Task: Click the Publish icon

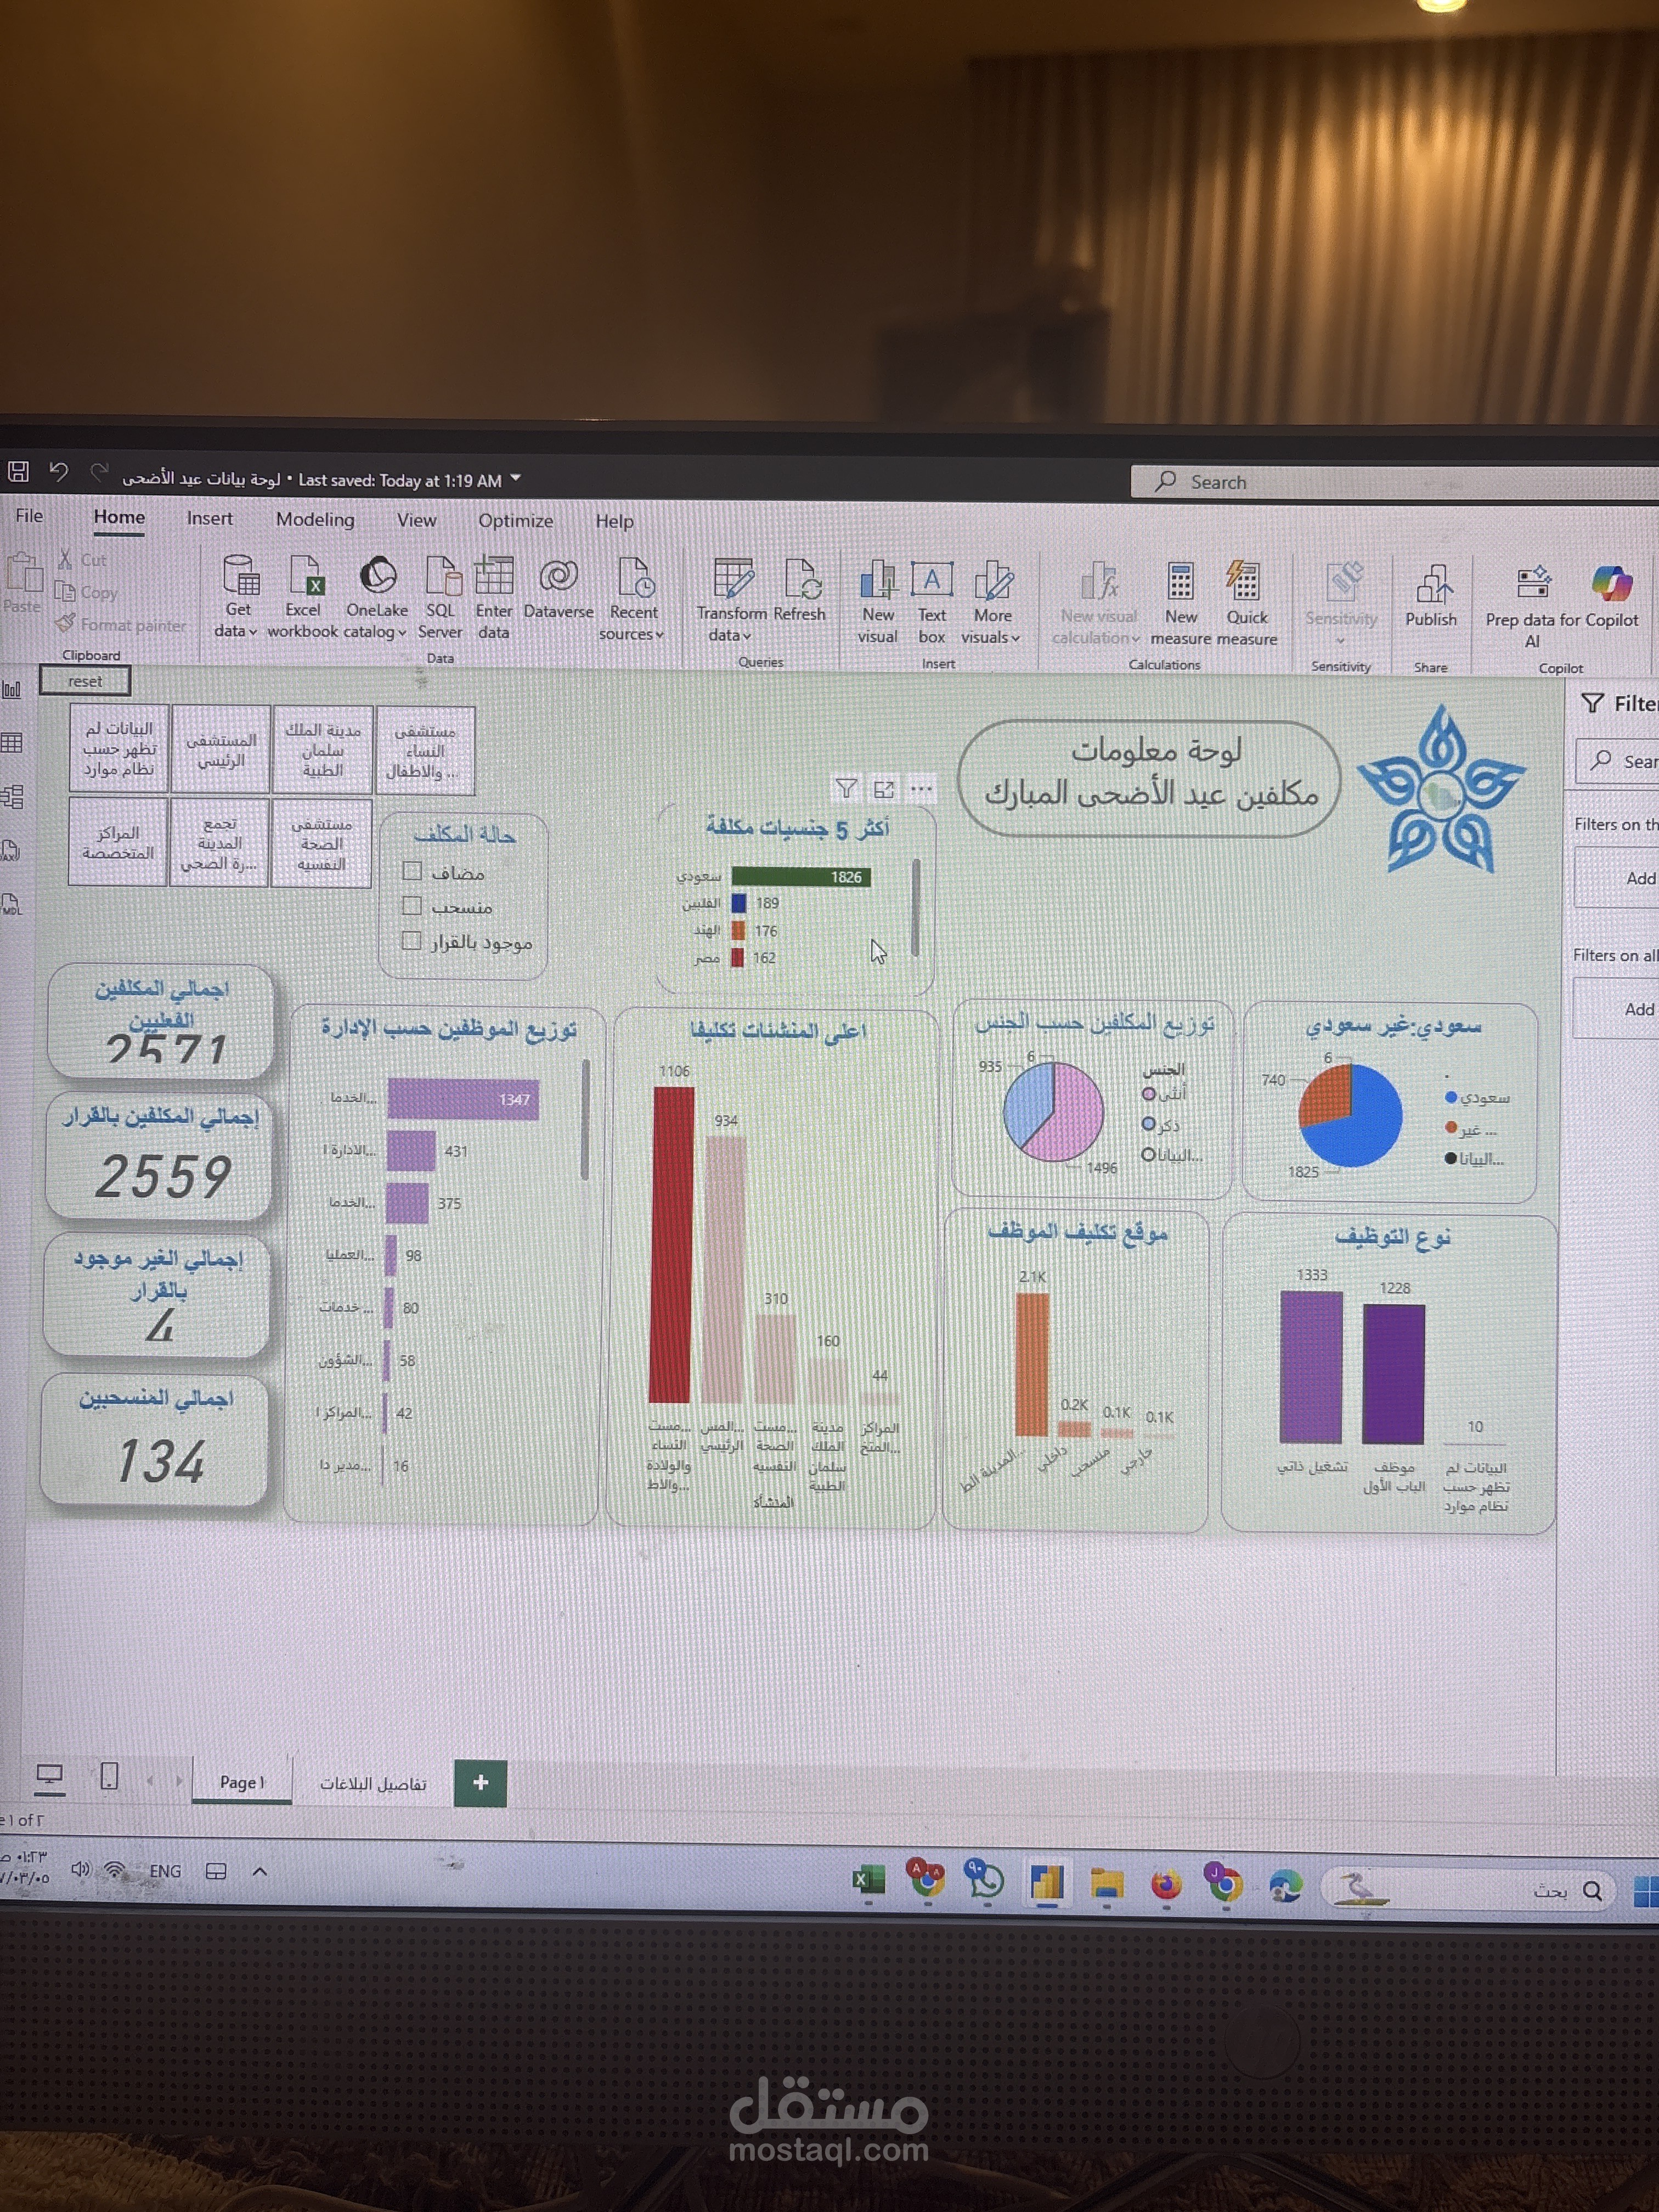Action: coord(1433,584)
